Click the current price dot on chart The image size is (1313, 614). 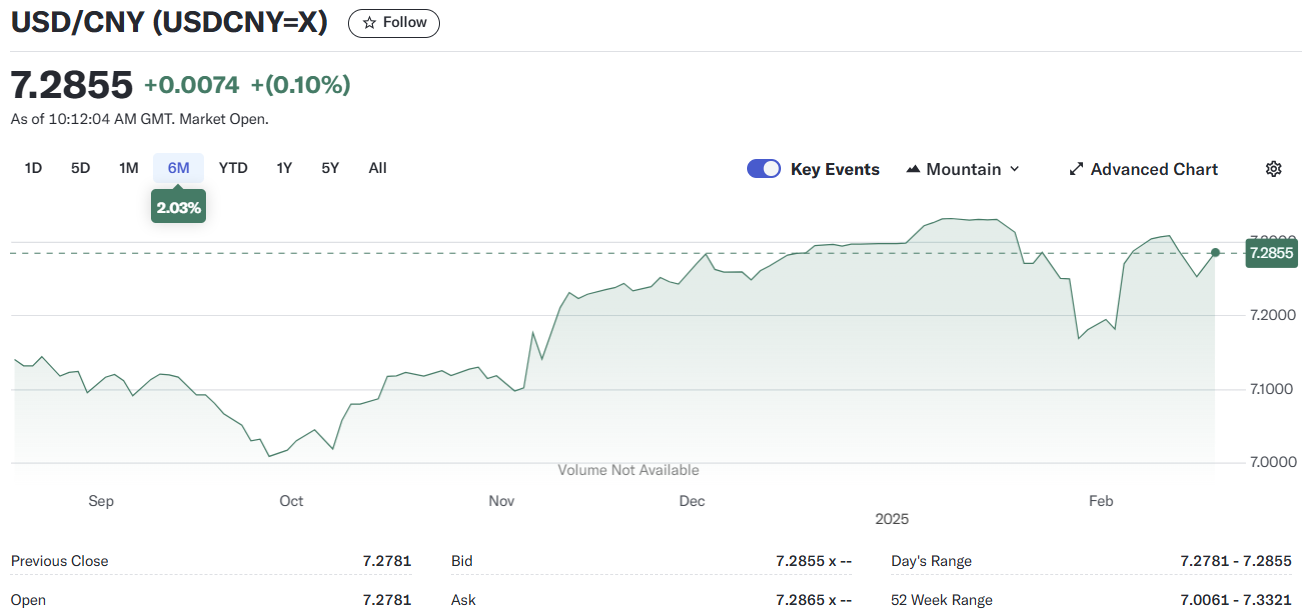pyautogui.click(x=1215, y=253)
